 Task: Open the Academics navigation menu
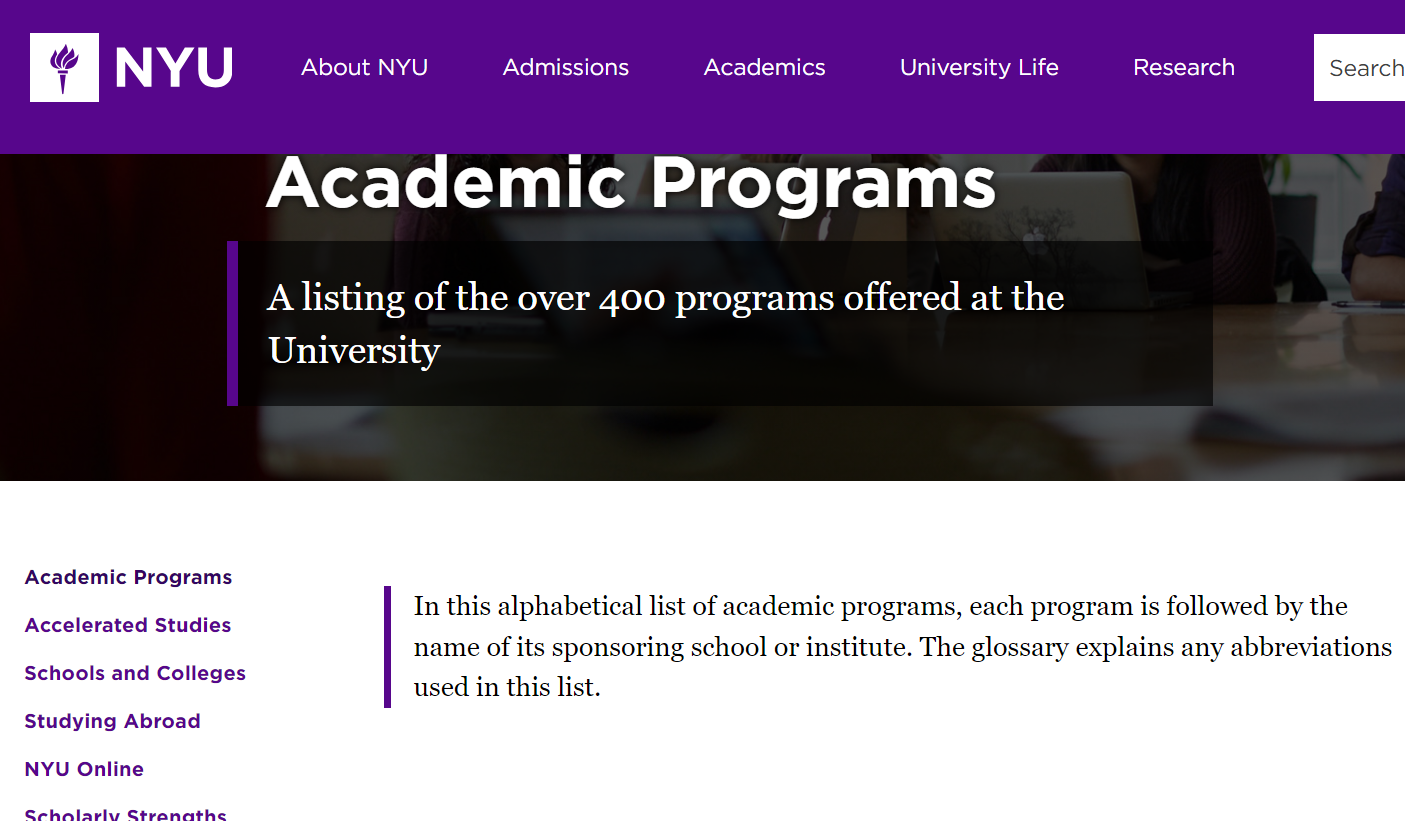765,67
